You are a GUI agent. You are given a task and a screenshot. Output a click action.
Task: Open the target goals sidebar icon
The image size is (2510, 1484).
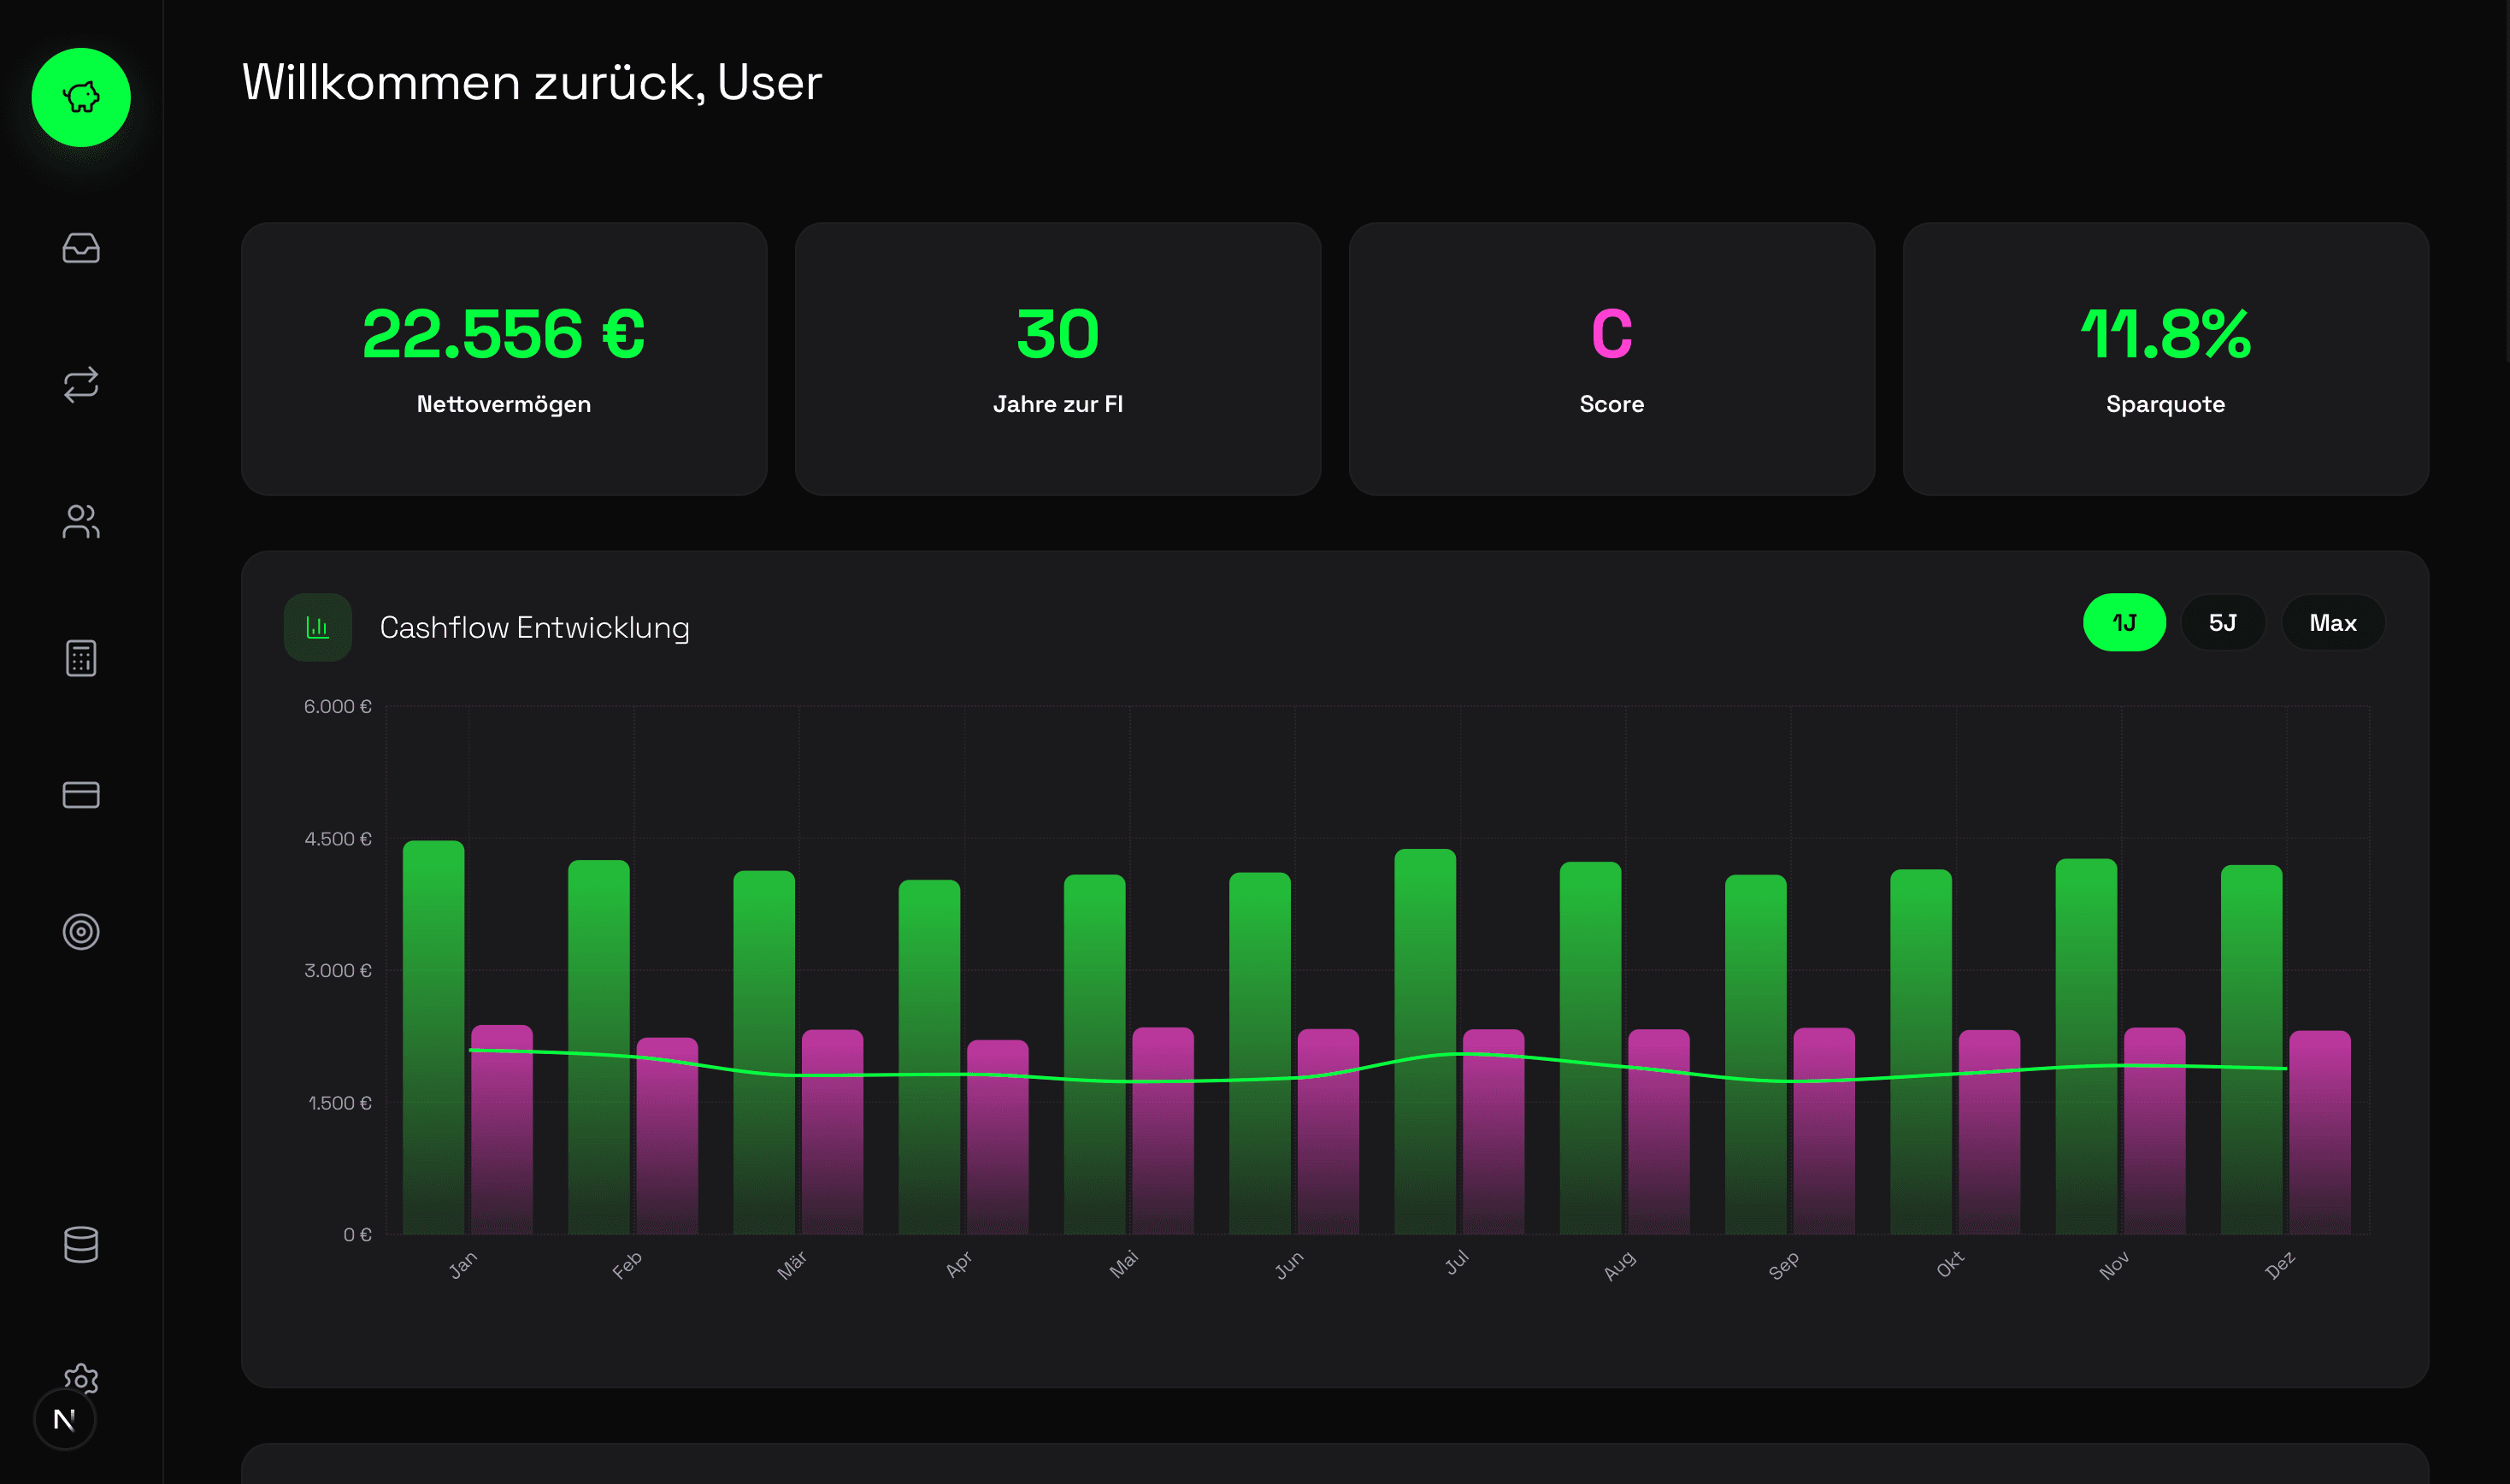(81, 931)
